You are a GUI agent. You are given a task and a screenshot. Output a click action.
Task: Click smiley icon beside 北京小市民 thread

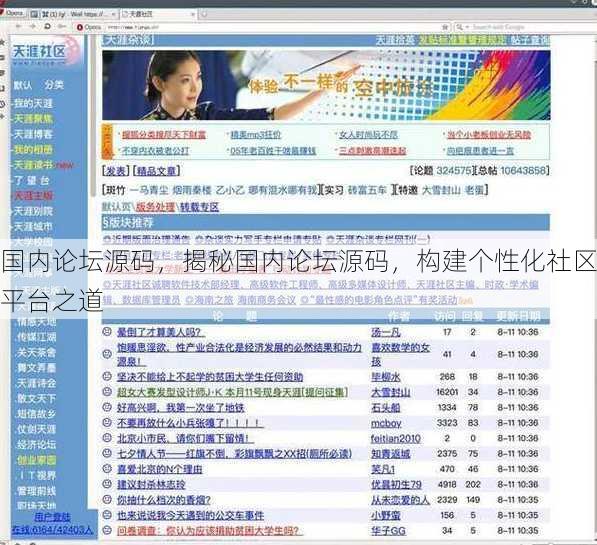[x=107, y=438]
